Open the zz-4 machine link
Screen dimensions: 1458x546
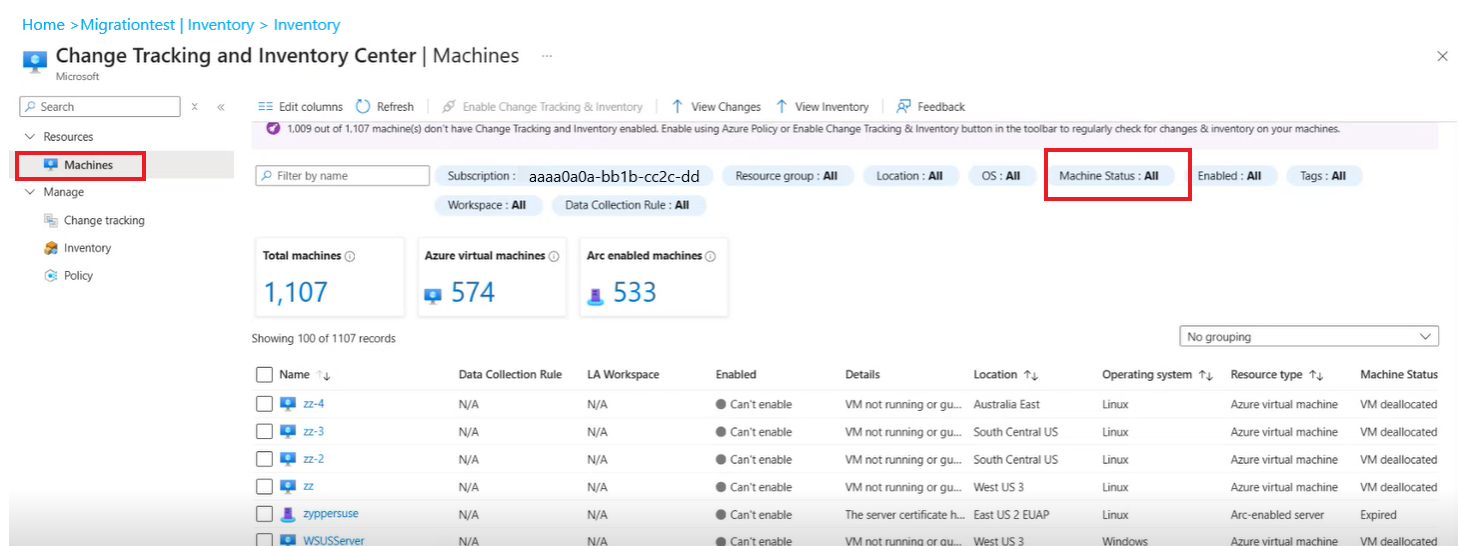(313, 404)
